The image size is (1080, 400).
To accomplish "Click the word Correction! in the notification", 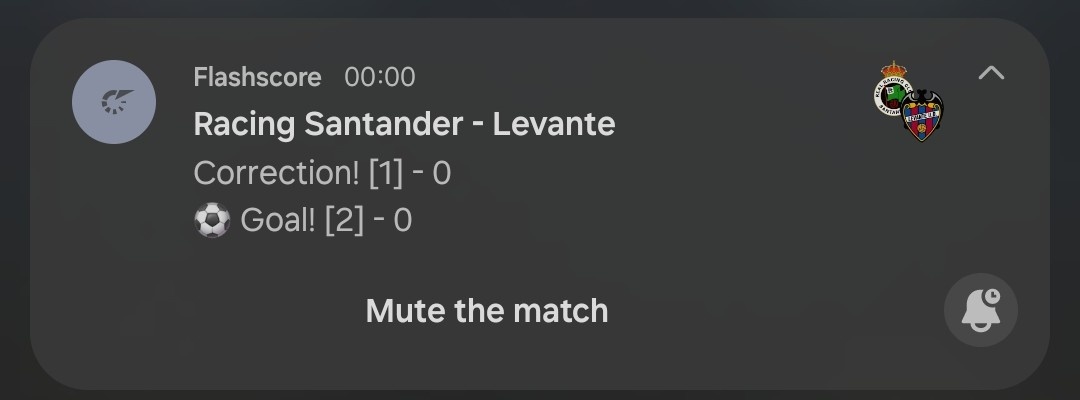I will tap(276, 173).
